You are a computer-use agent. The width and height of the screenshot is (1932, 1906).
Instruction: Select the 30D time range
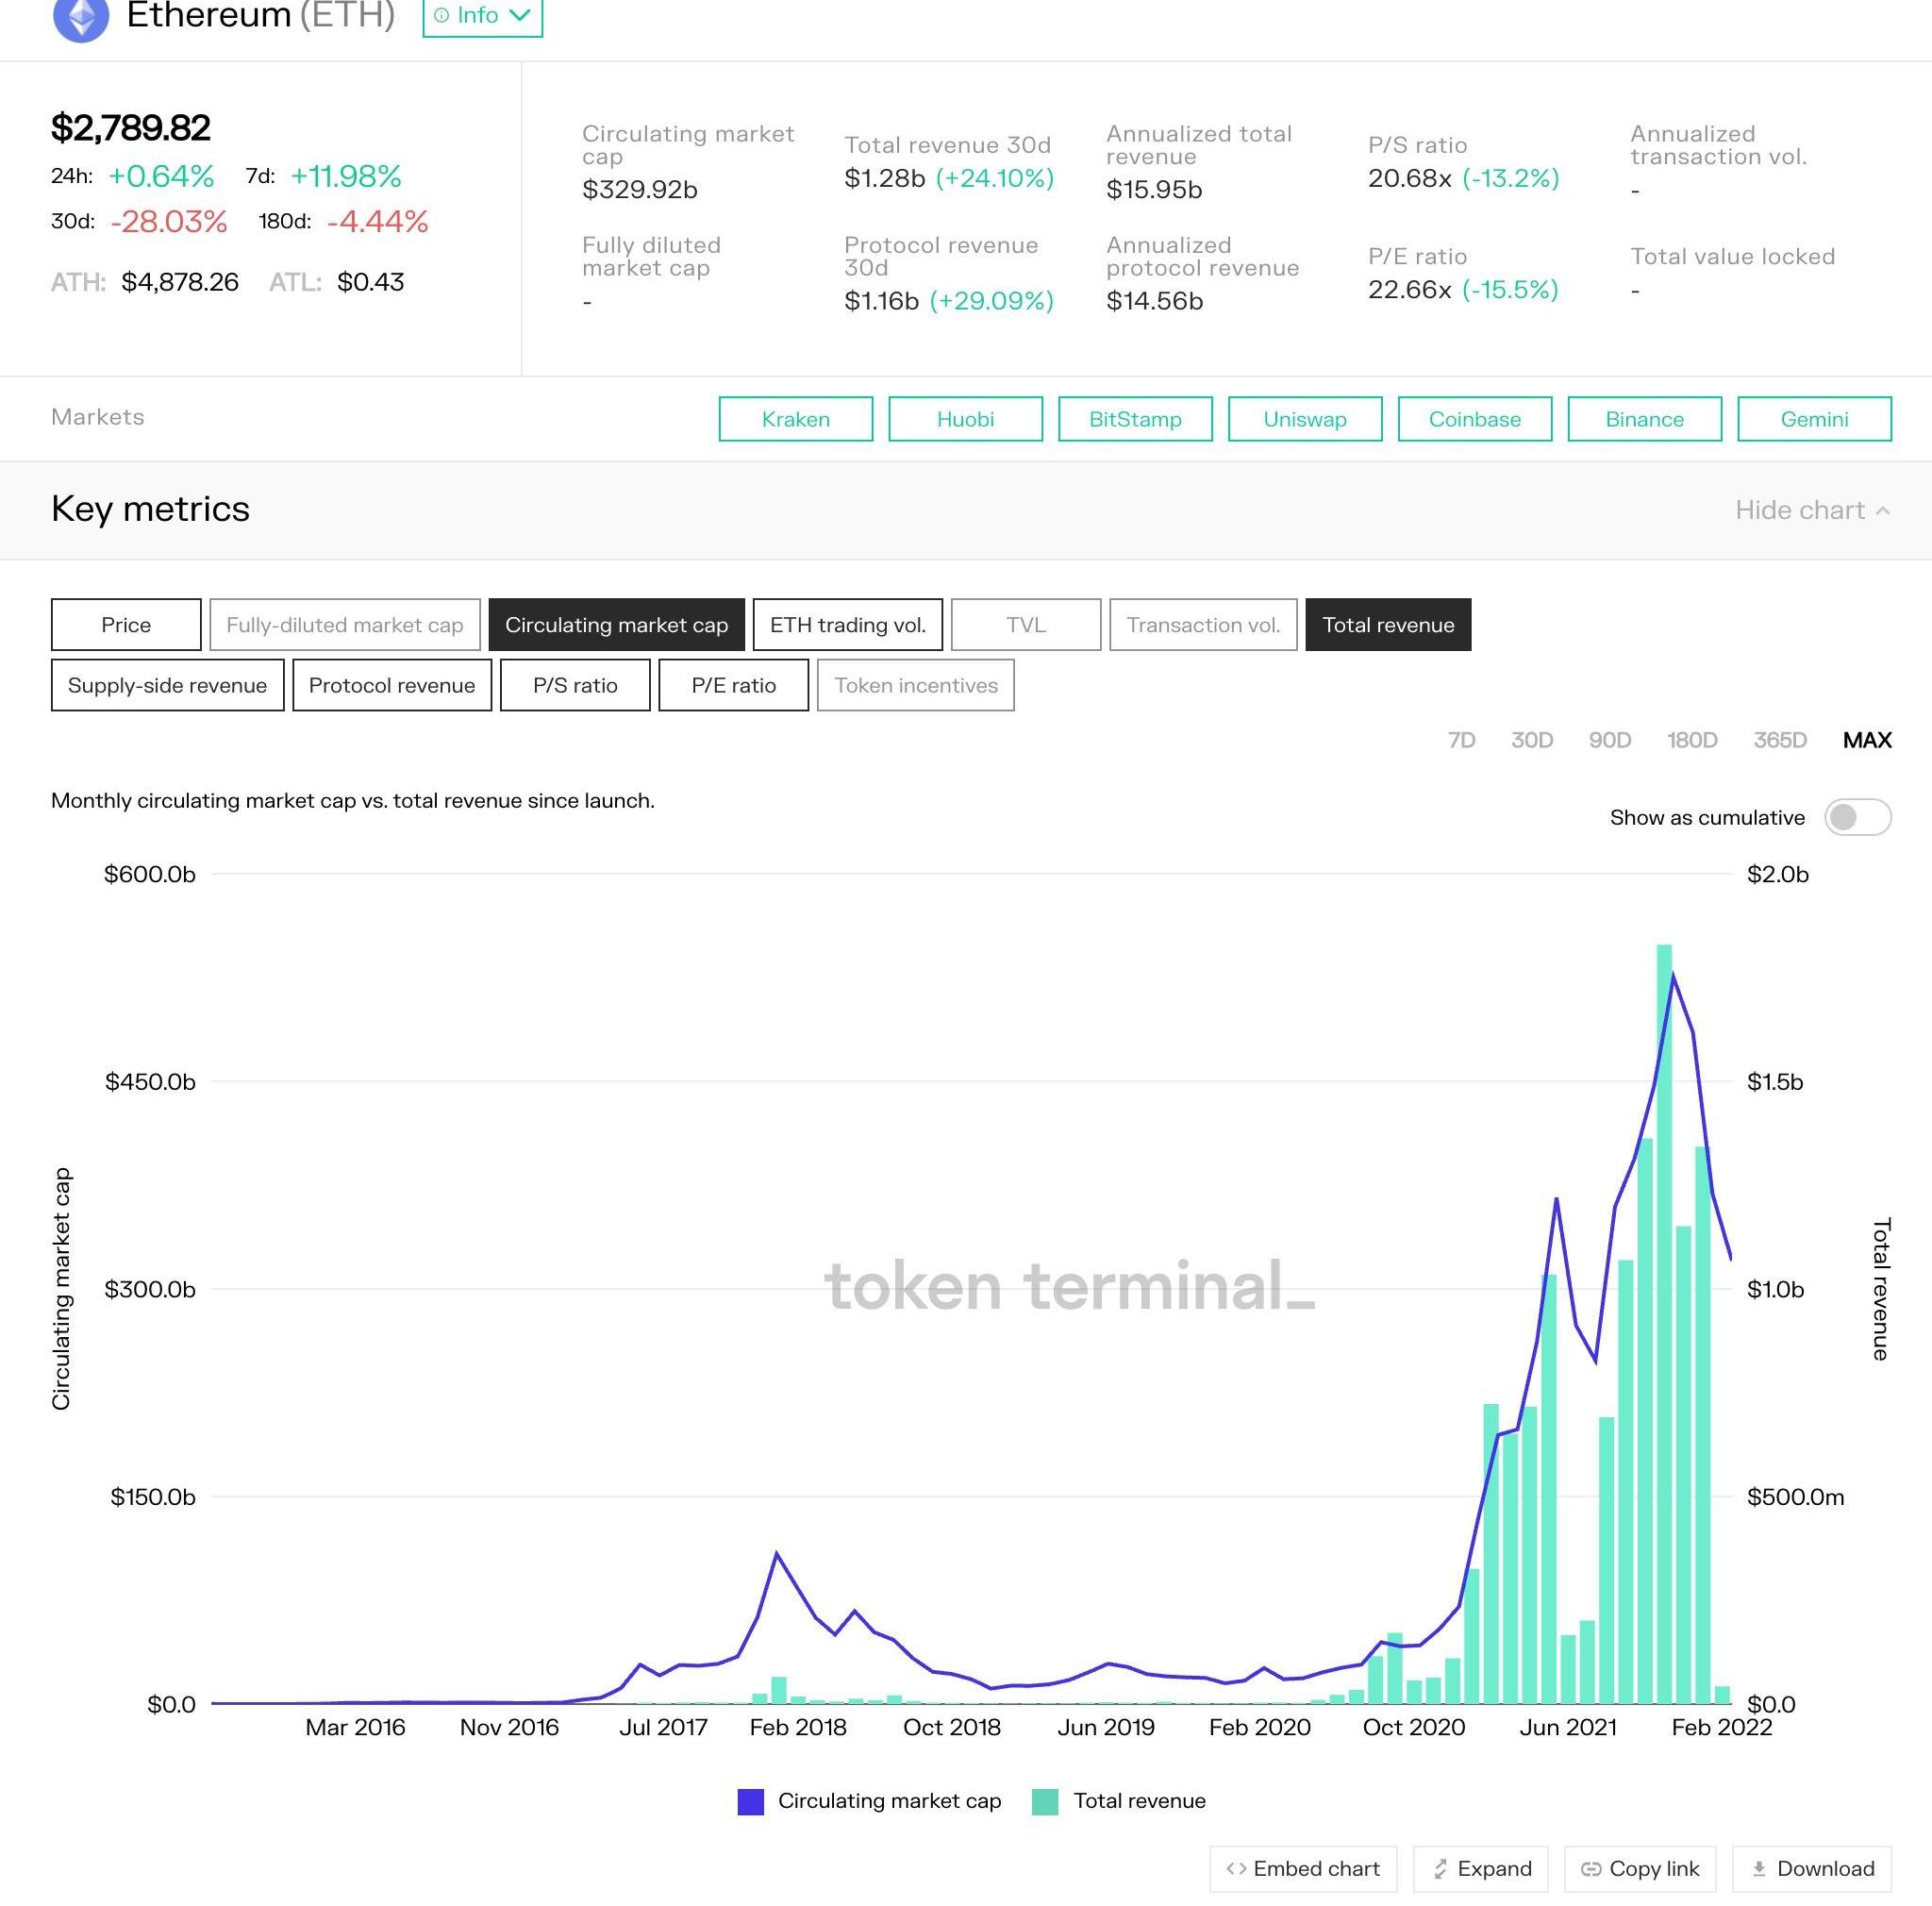click(x=1531, y=740)
